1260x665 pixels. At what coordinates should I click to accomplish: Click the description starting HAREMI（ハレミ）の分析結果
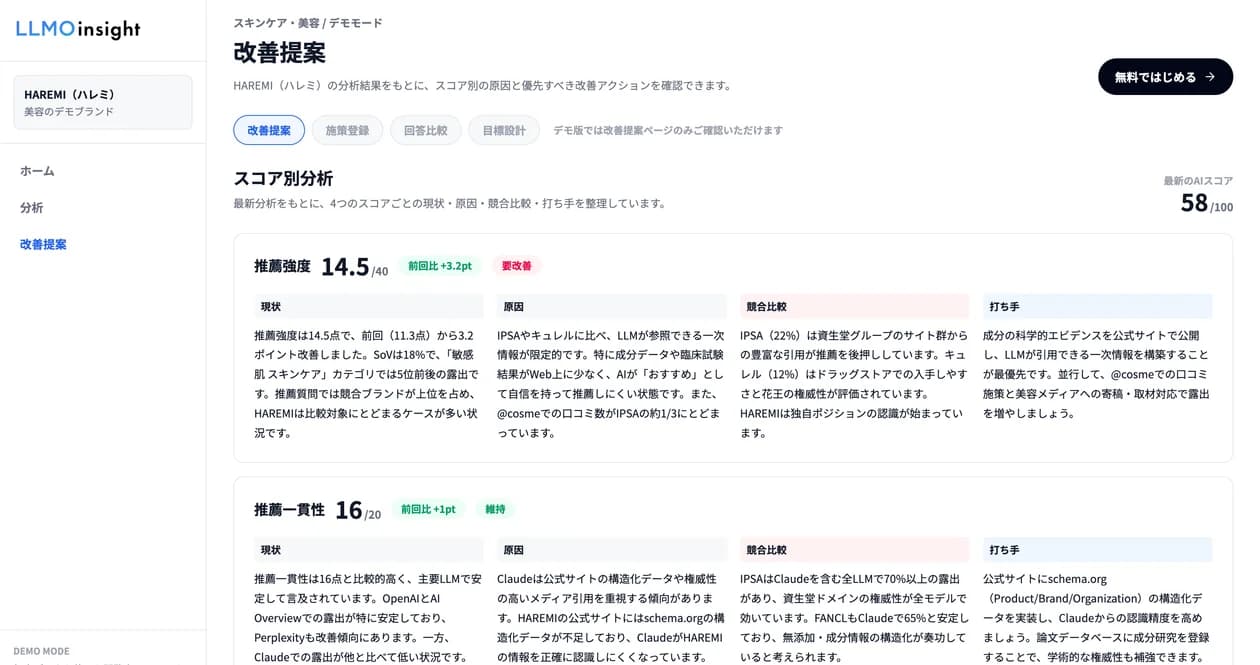483,85
